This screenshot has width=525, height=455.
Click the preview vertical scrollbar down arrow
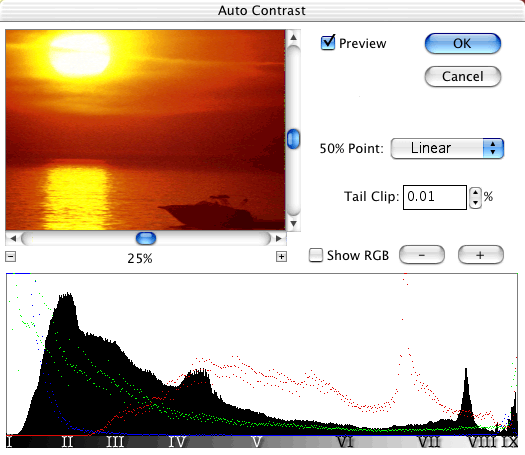tap(294, 223)
